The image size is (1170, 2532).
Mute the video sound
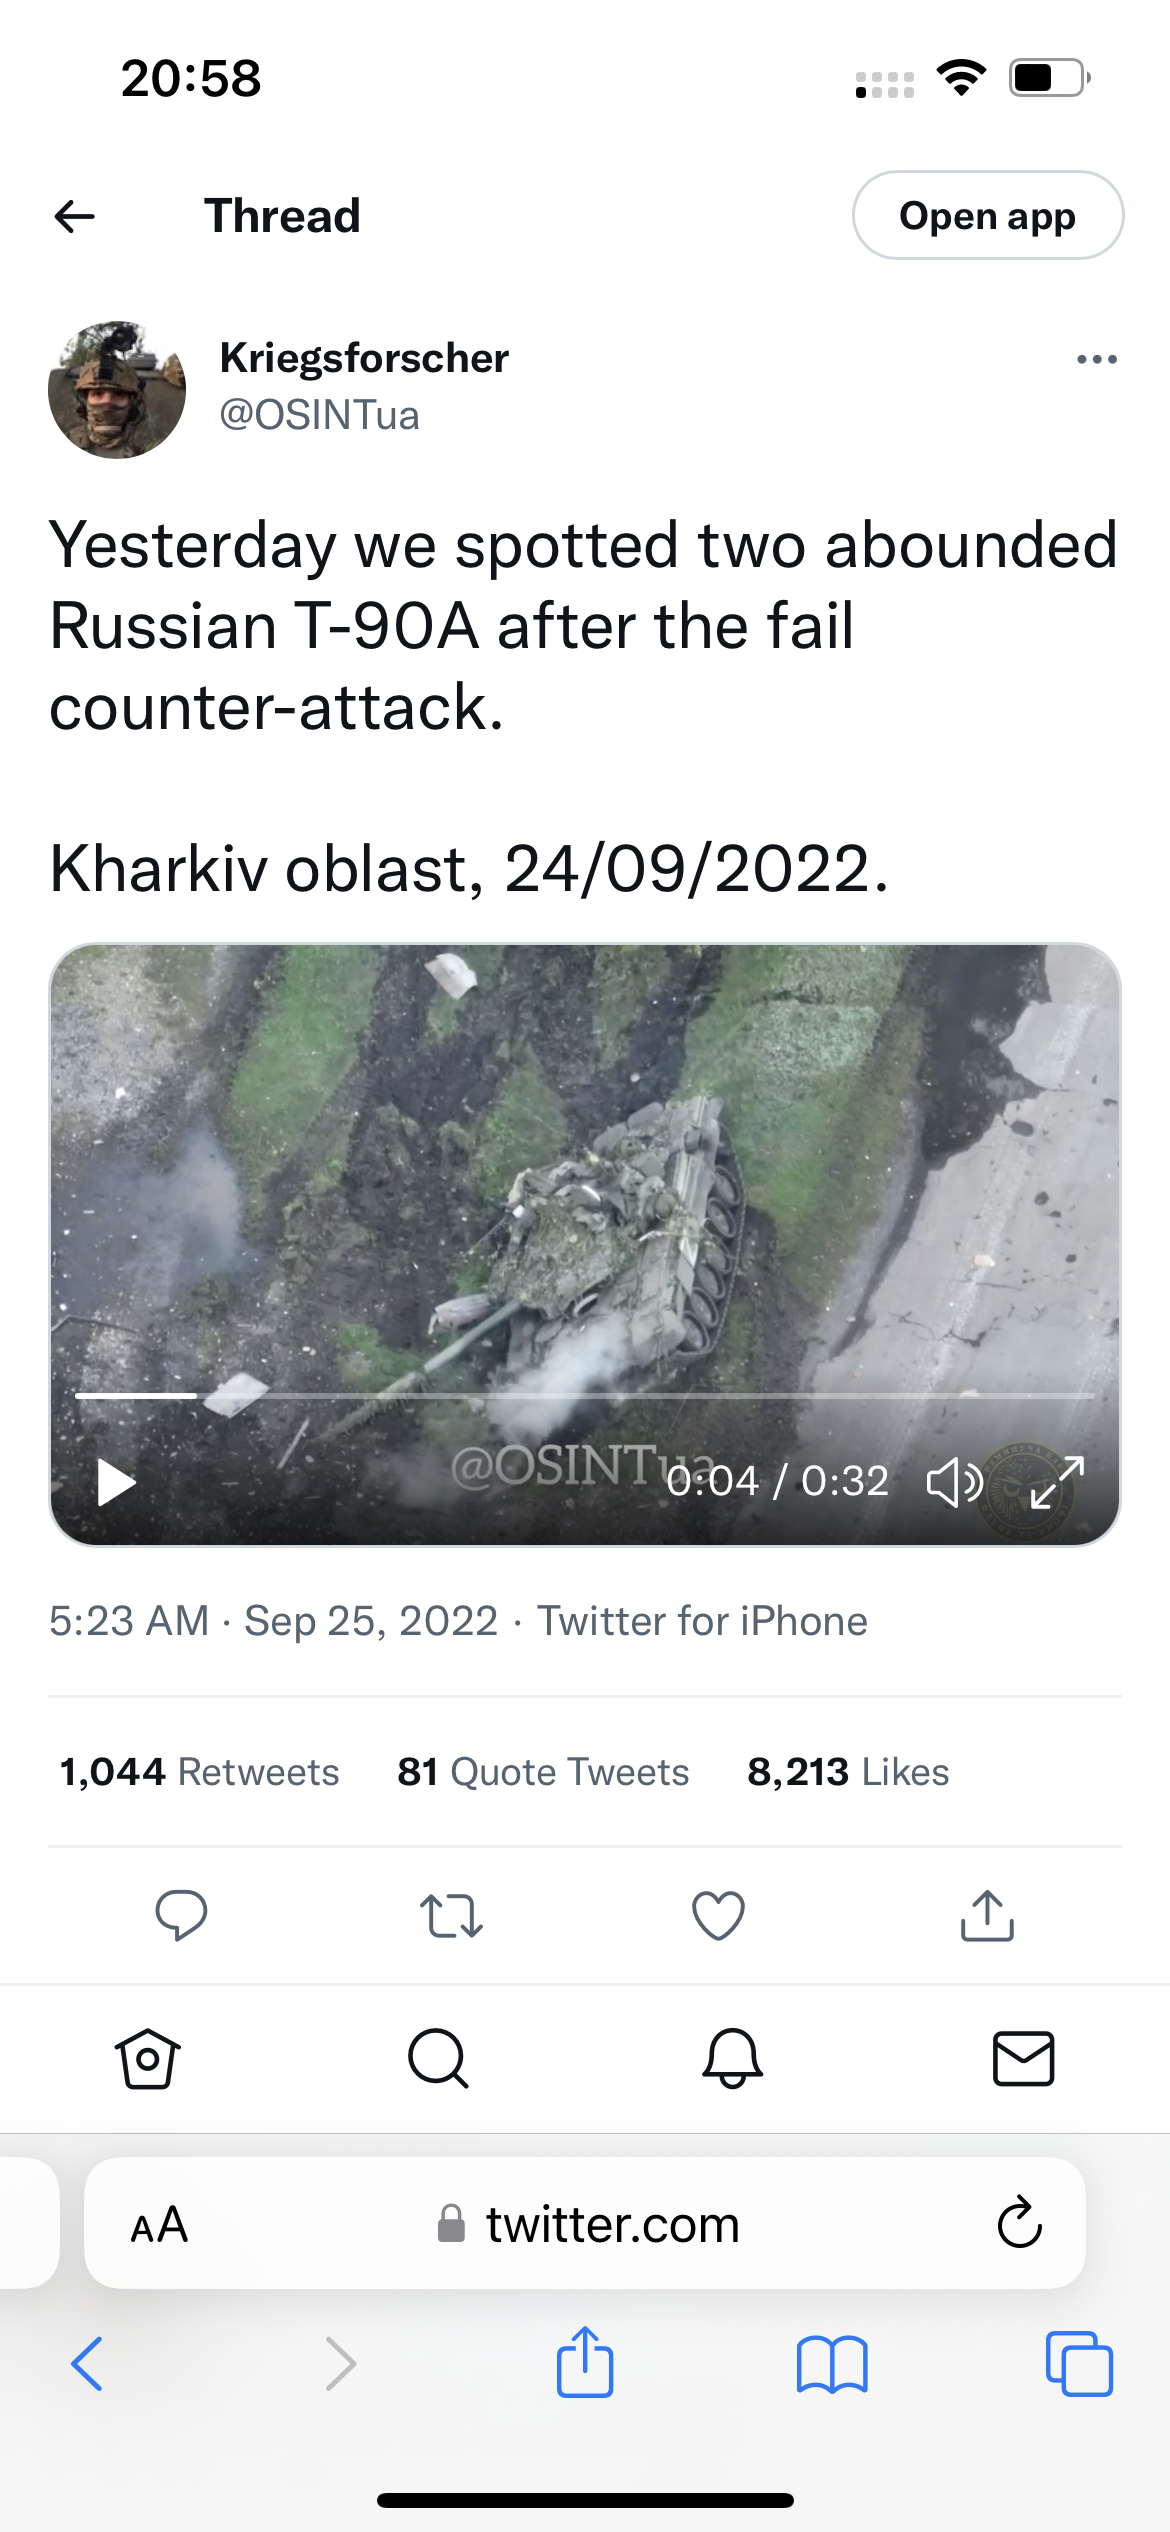pos(954,1481)
